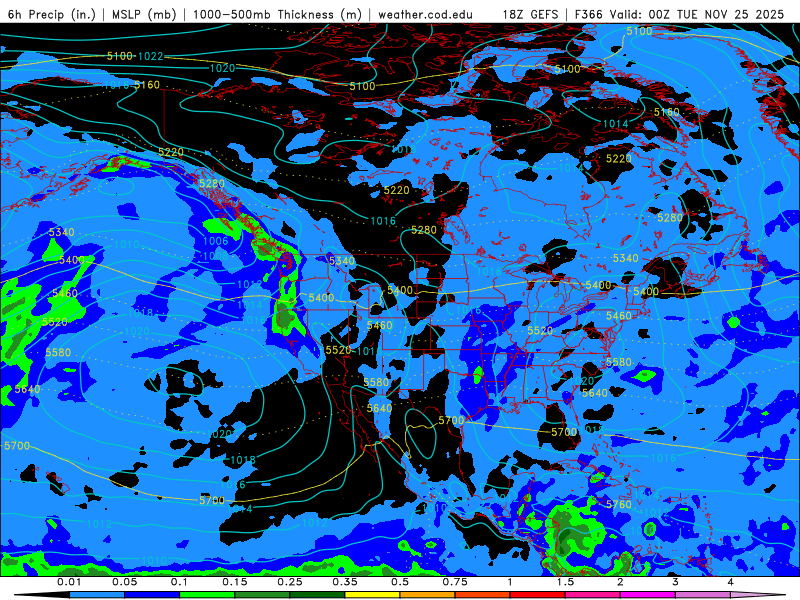Screen dimensions: 800x600
Task: Click the 0.25 legend value
Action: (x=290, y=582)
